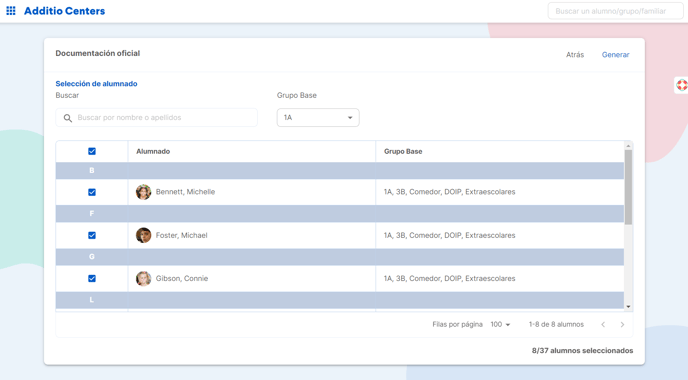Change rows per page 100 dropdown
This screenshot has height=380, width=688.
pos(501,325)
